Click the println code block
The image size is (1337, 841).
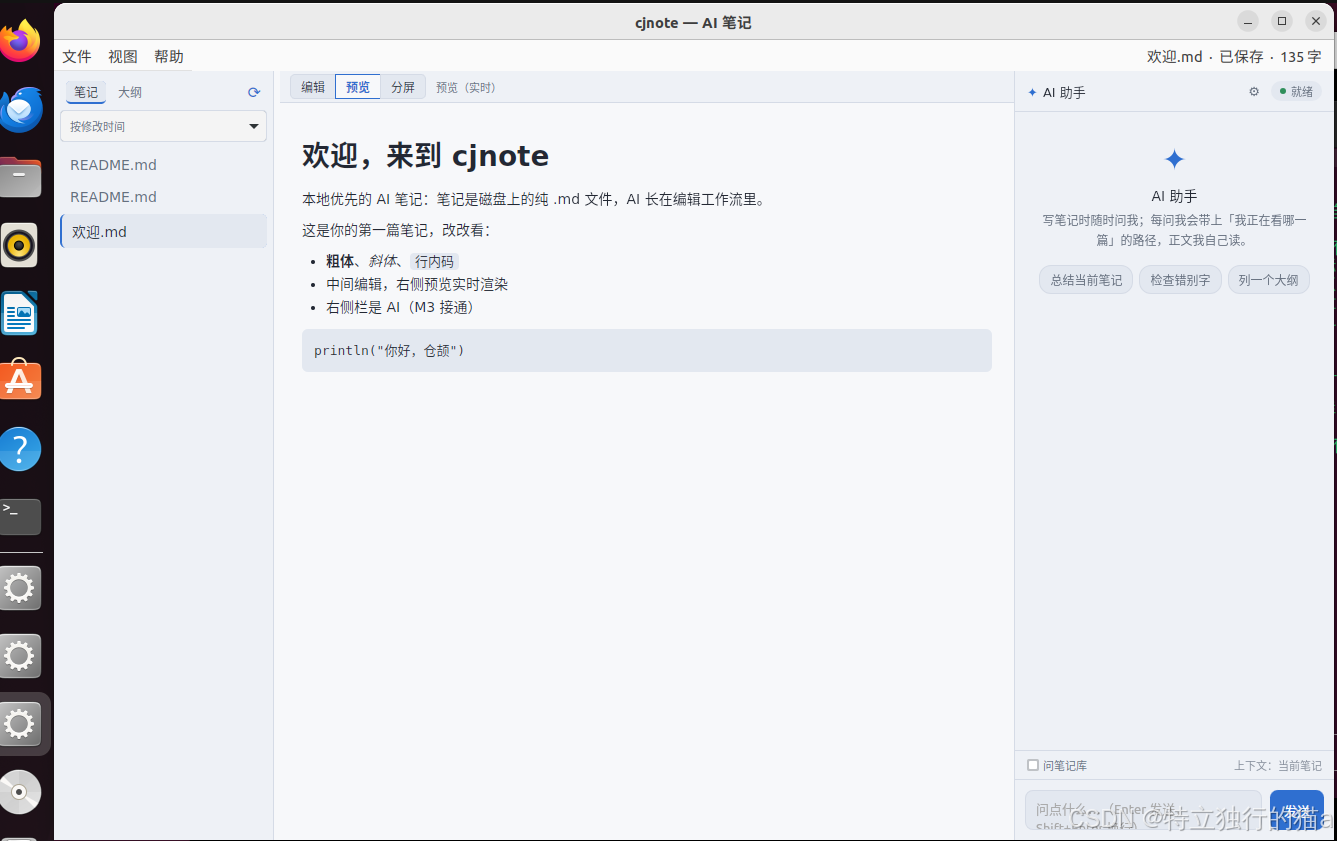coord(647,351)
